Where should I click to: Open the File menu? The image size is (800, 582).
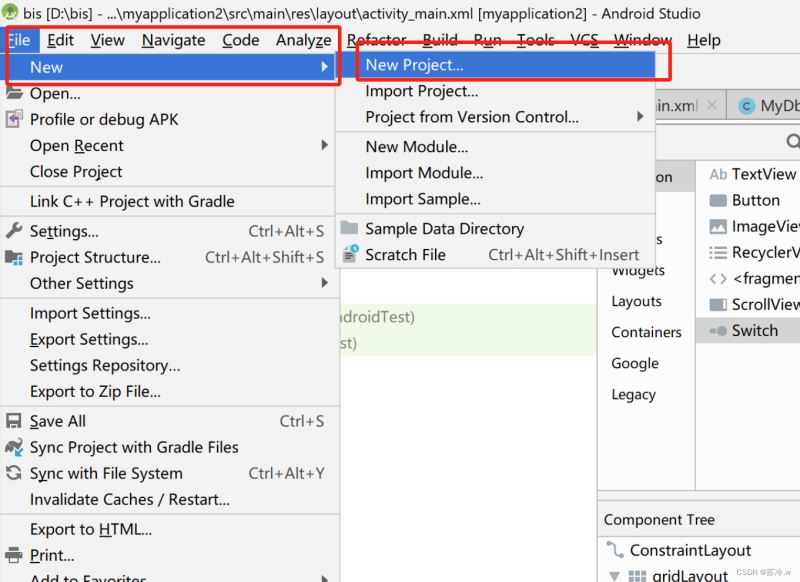coord(20,40)
